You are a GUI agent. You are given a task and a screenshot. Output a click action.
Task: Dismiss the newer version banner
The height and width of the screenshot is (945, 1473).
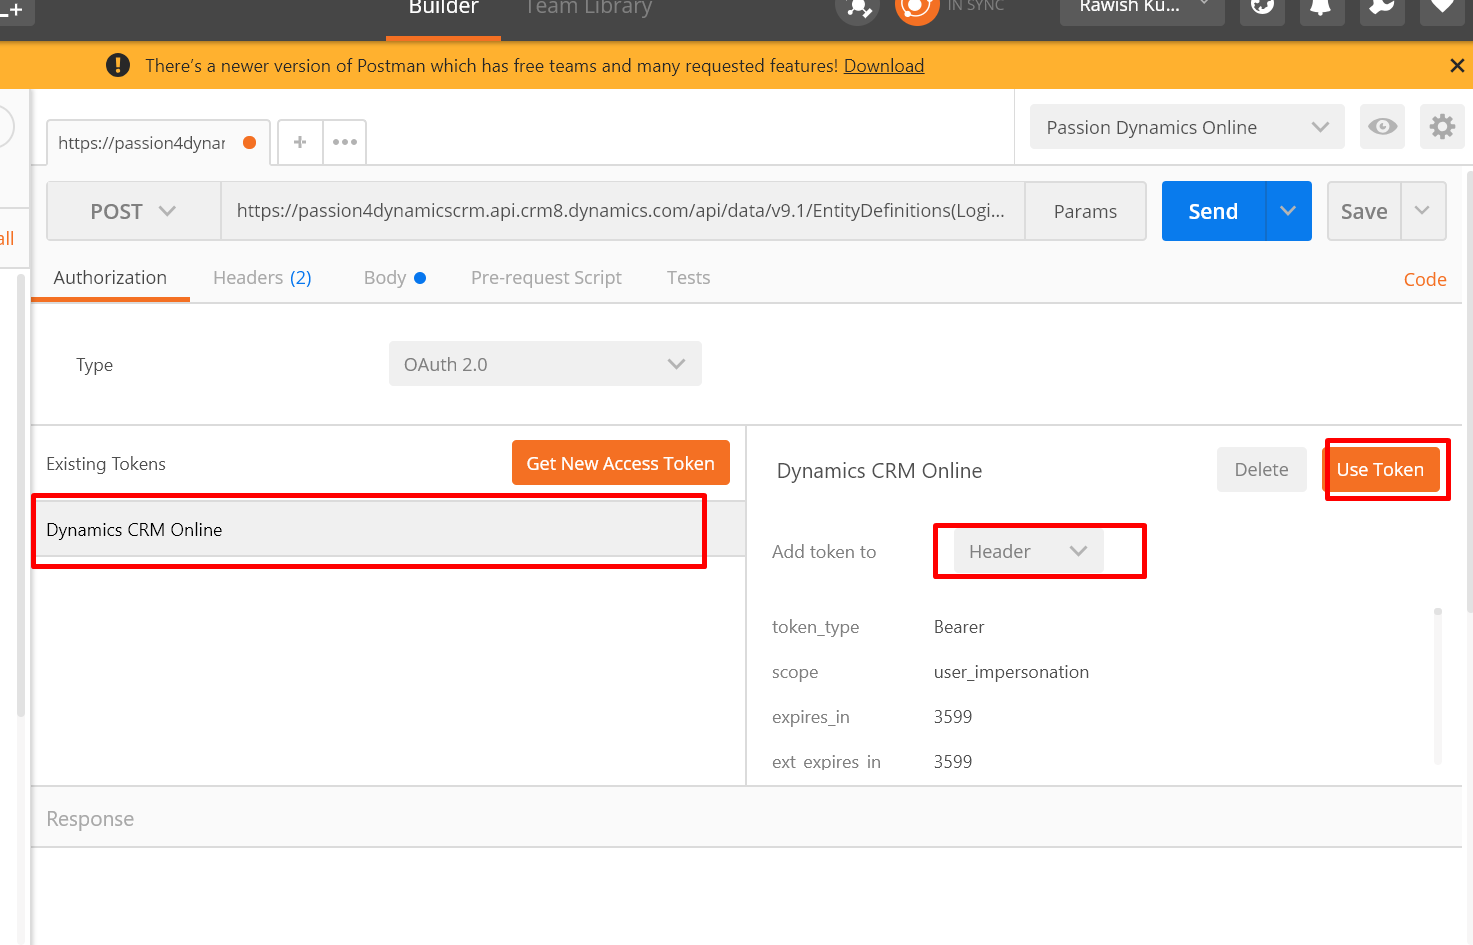point(1457,66)
